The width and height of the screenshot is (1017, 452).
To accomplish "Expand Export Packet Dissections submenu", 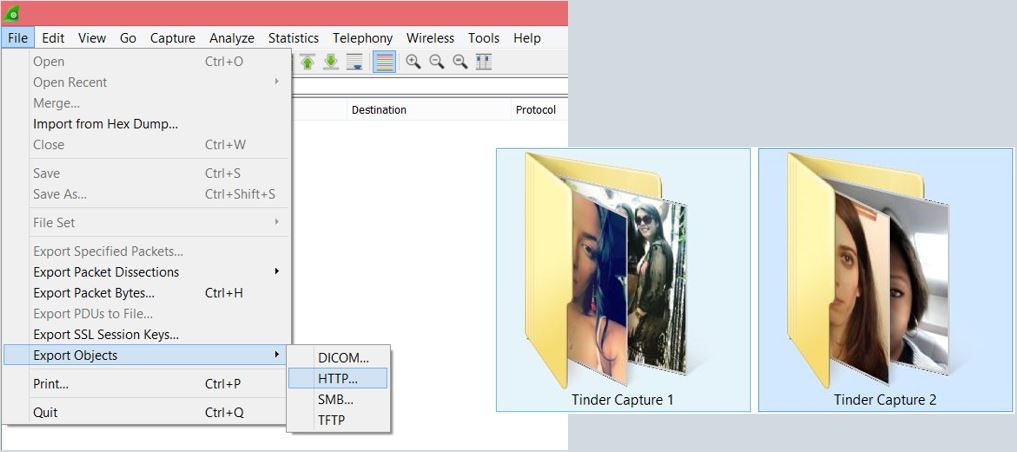I will click(x=147, y=272).
